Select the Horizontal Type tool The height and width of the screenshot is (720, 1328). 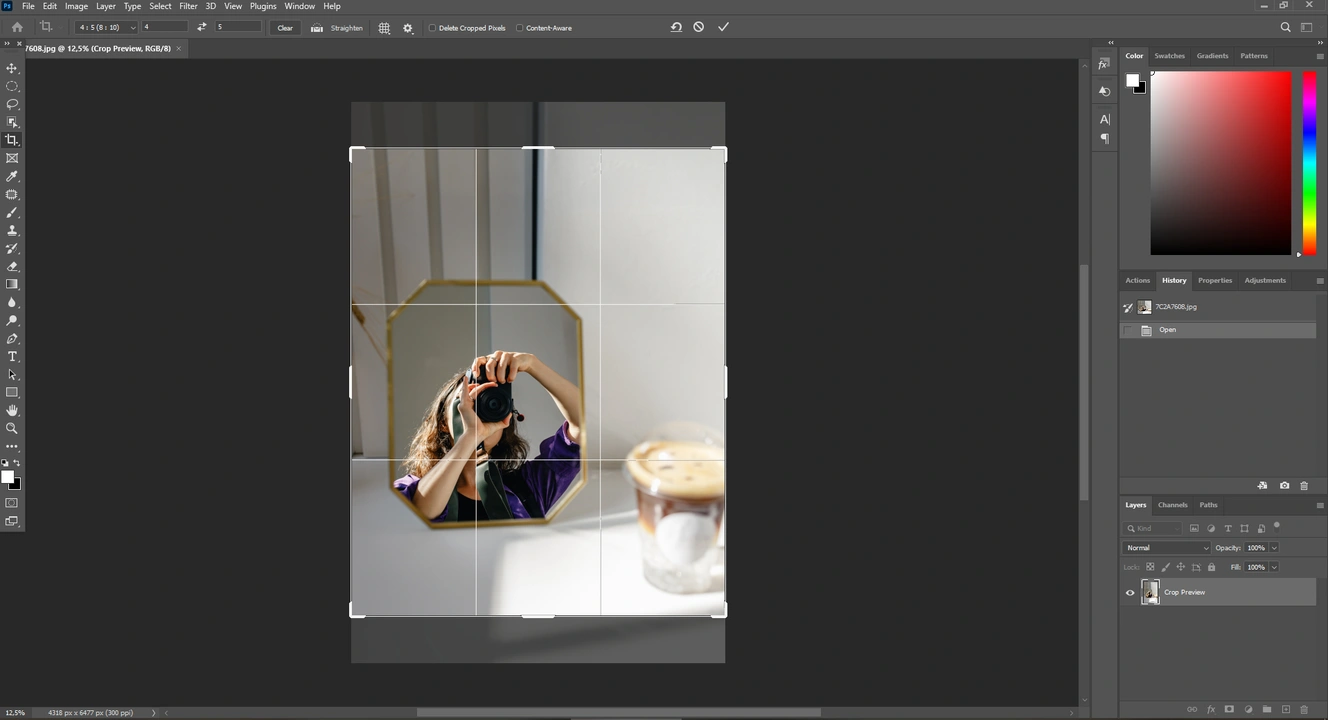tap(12, 356)
